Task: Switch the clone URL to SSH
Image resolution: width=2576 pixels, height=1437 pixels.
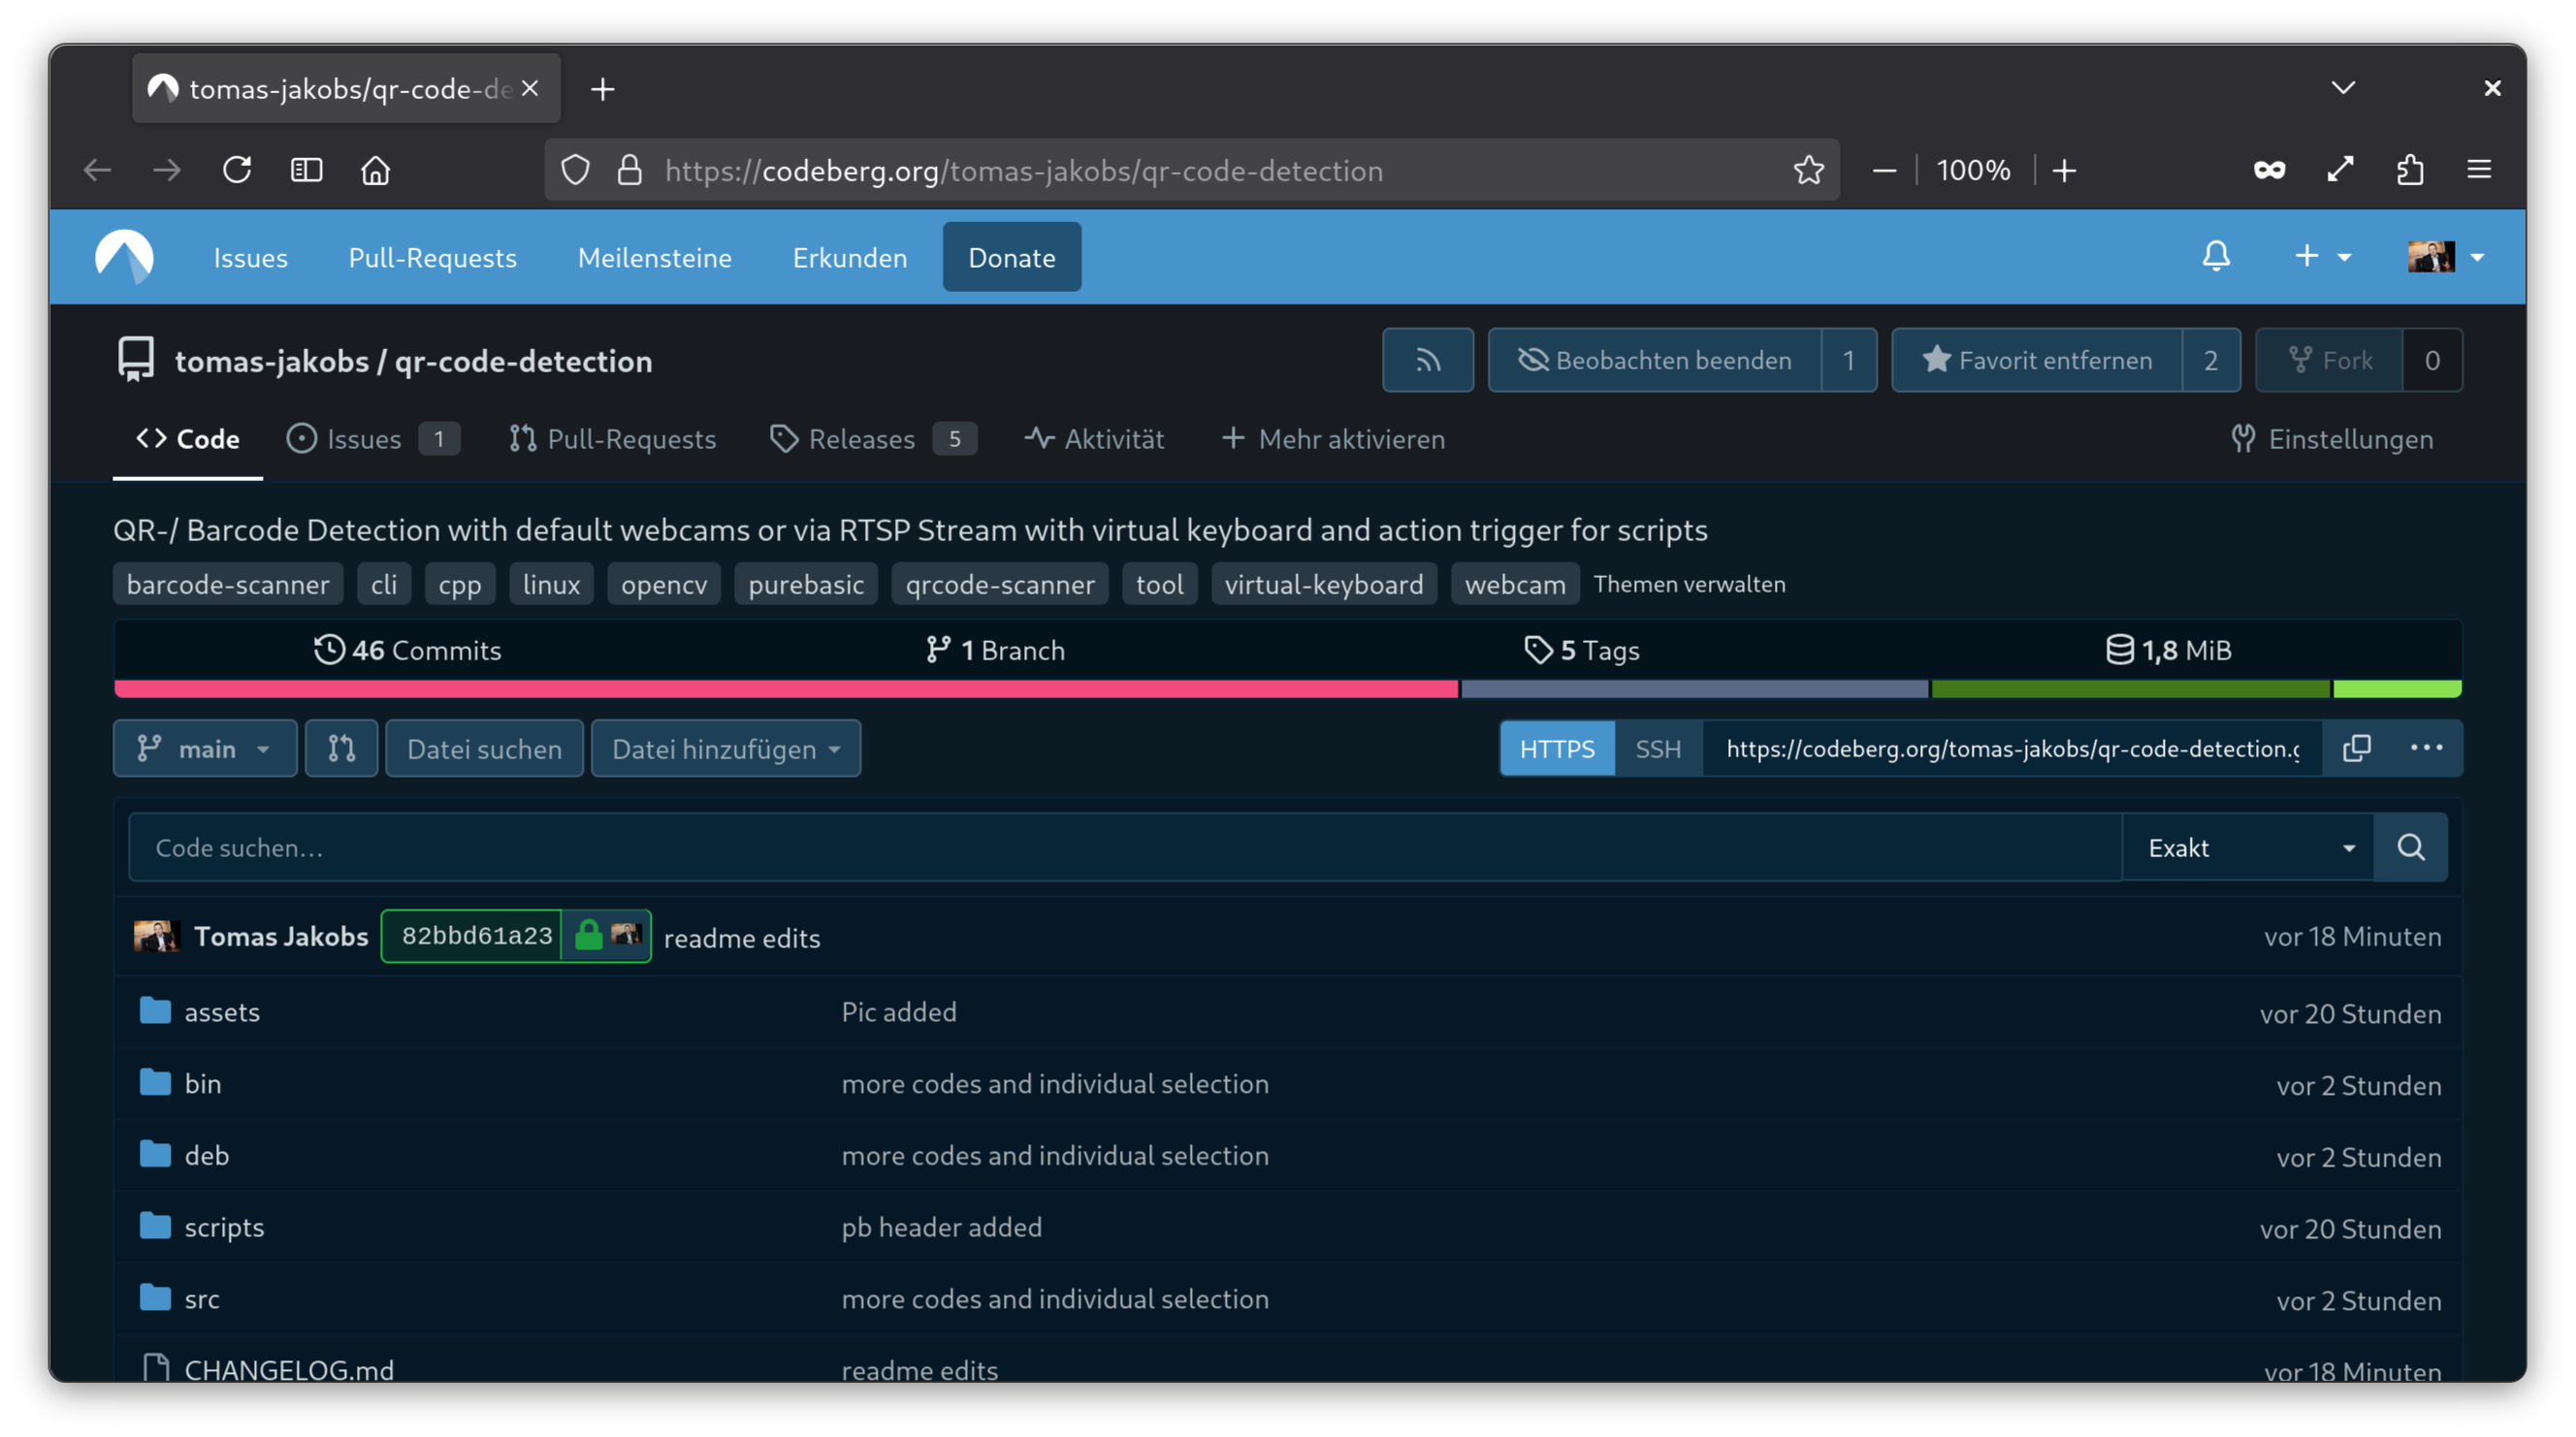Action: pyautogui.click(x=1657, y=748)
